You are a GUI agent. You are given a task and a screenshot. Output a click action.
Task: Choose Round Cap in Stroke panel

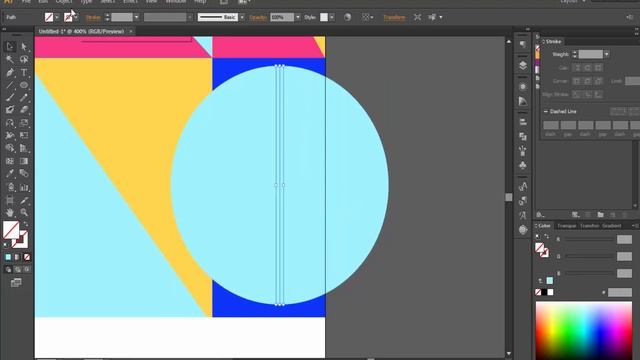(x=587, y=68)
